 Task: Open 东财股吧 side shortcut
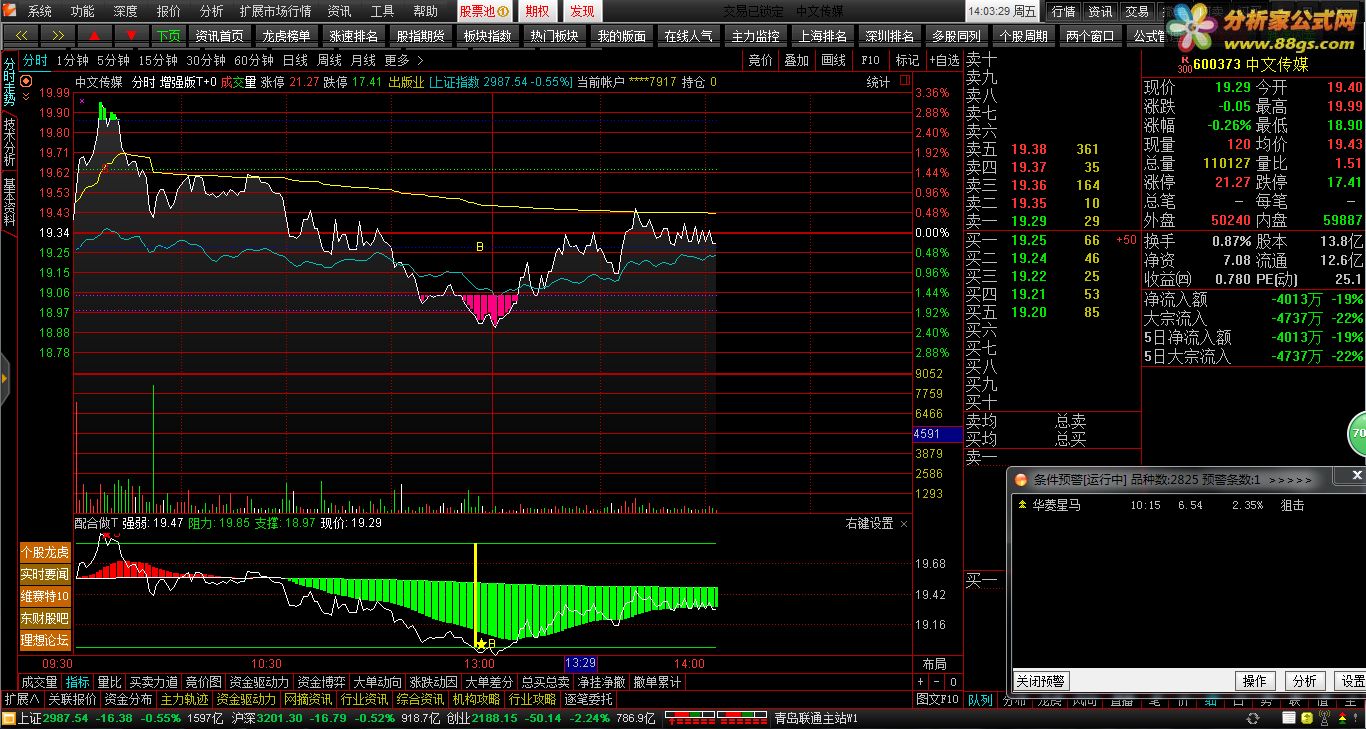coord(45,618)
